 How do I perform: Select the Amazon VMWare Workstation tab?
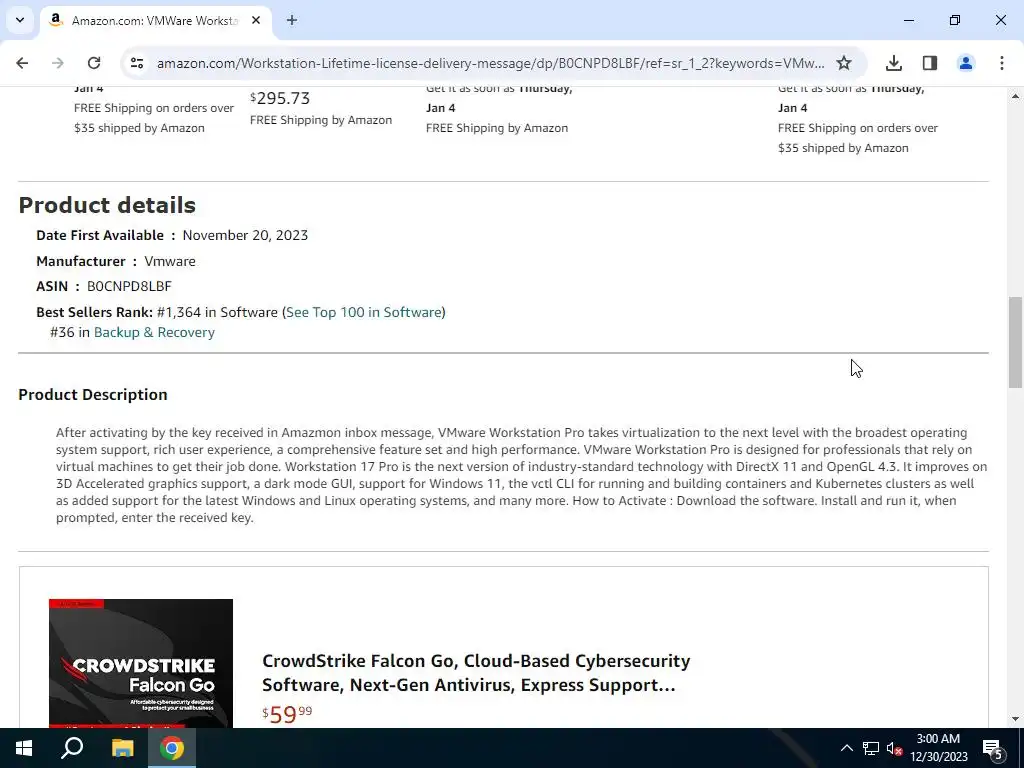tap(155, 21)
